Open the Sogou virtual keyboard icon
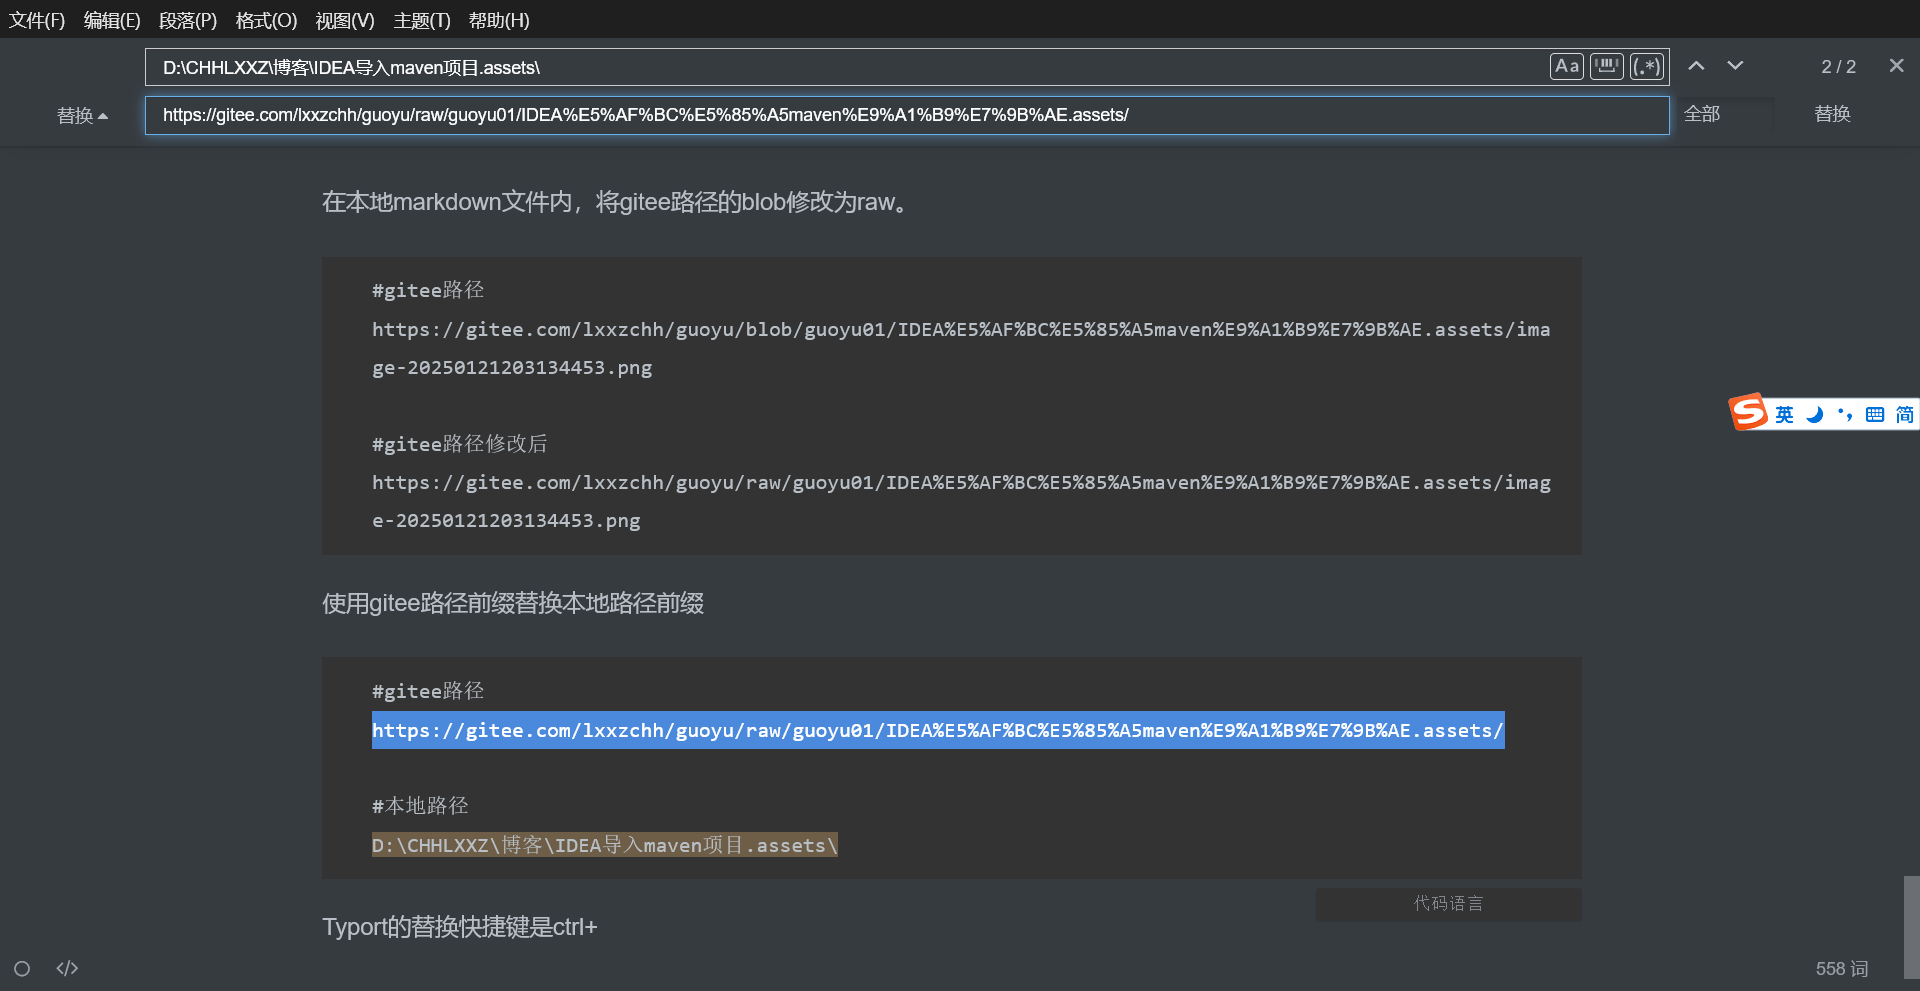This screenshot has width=1920, height=991. (1875, 413)
